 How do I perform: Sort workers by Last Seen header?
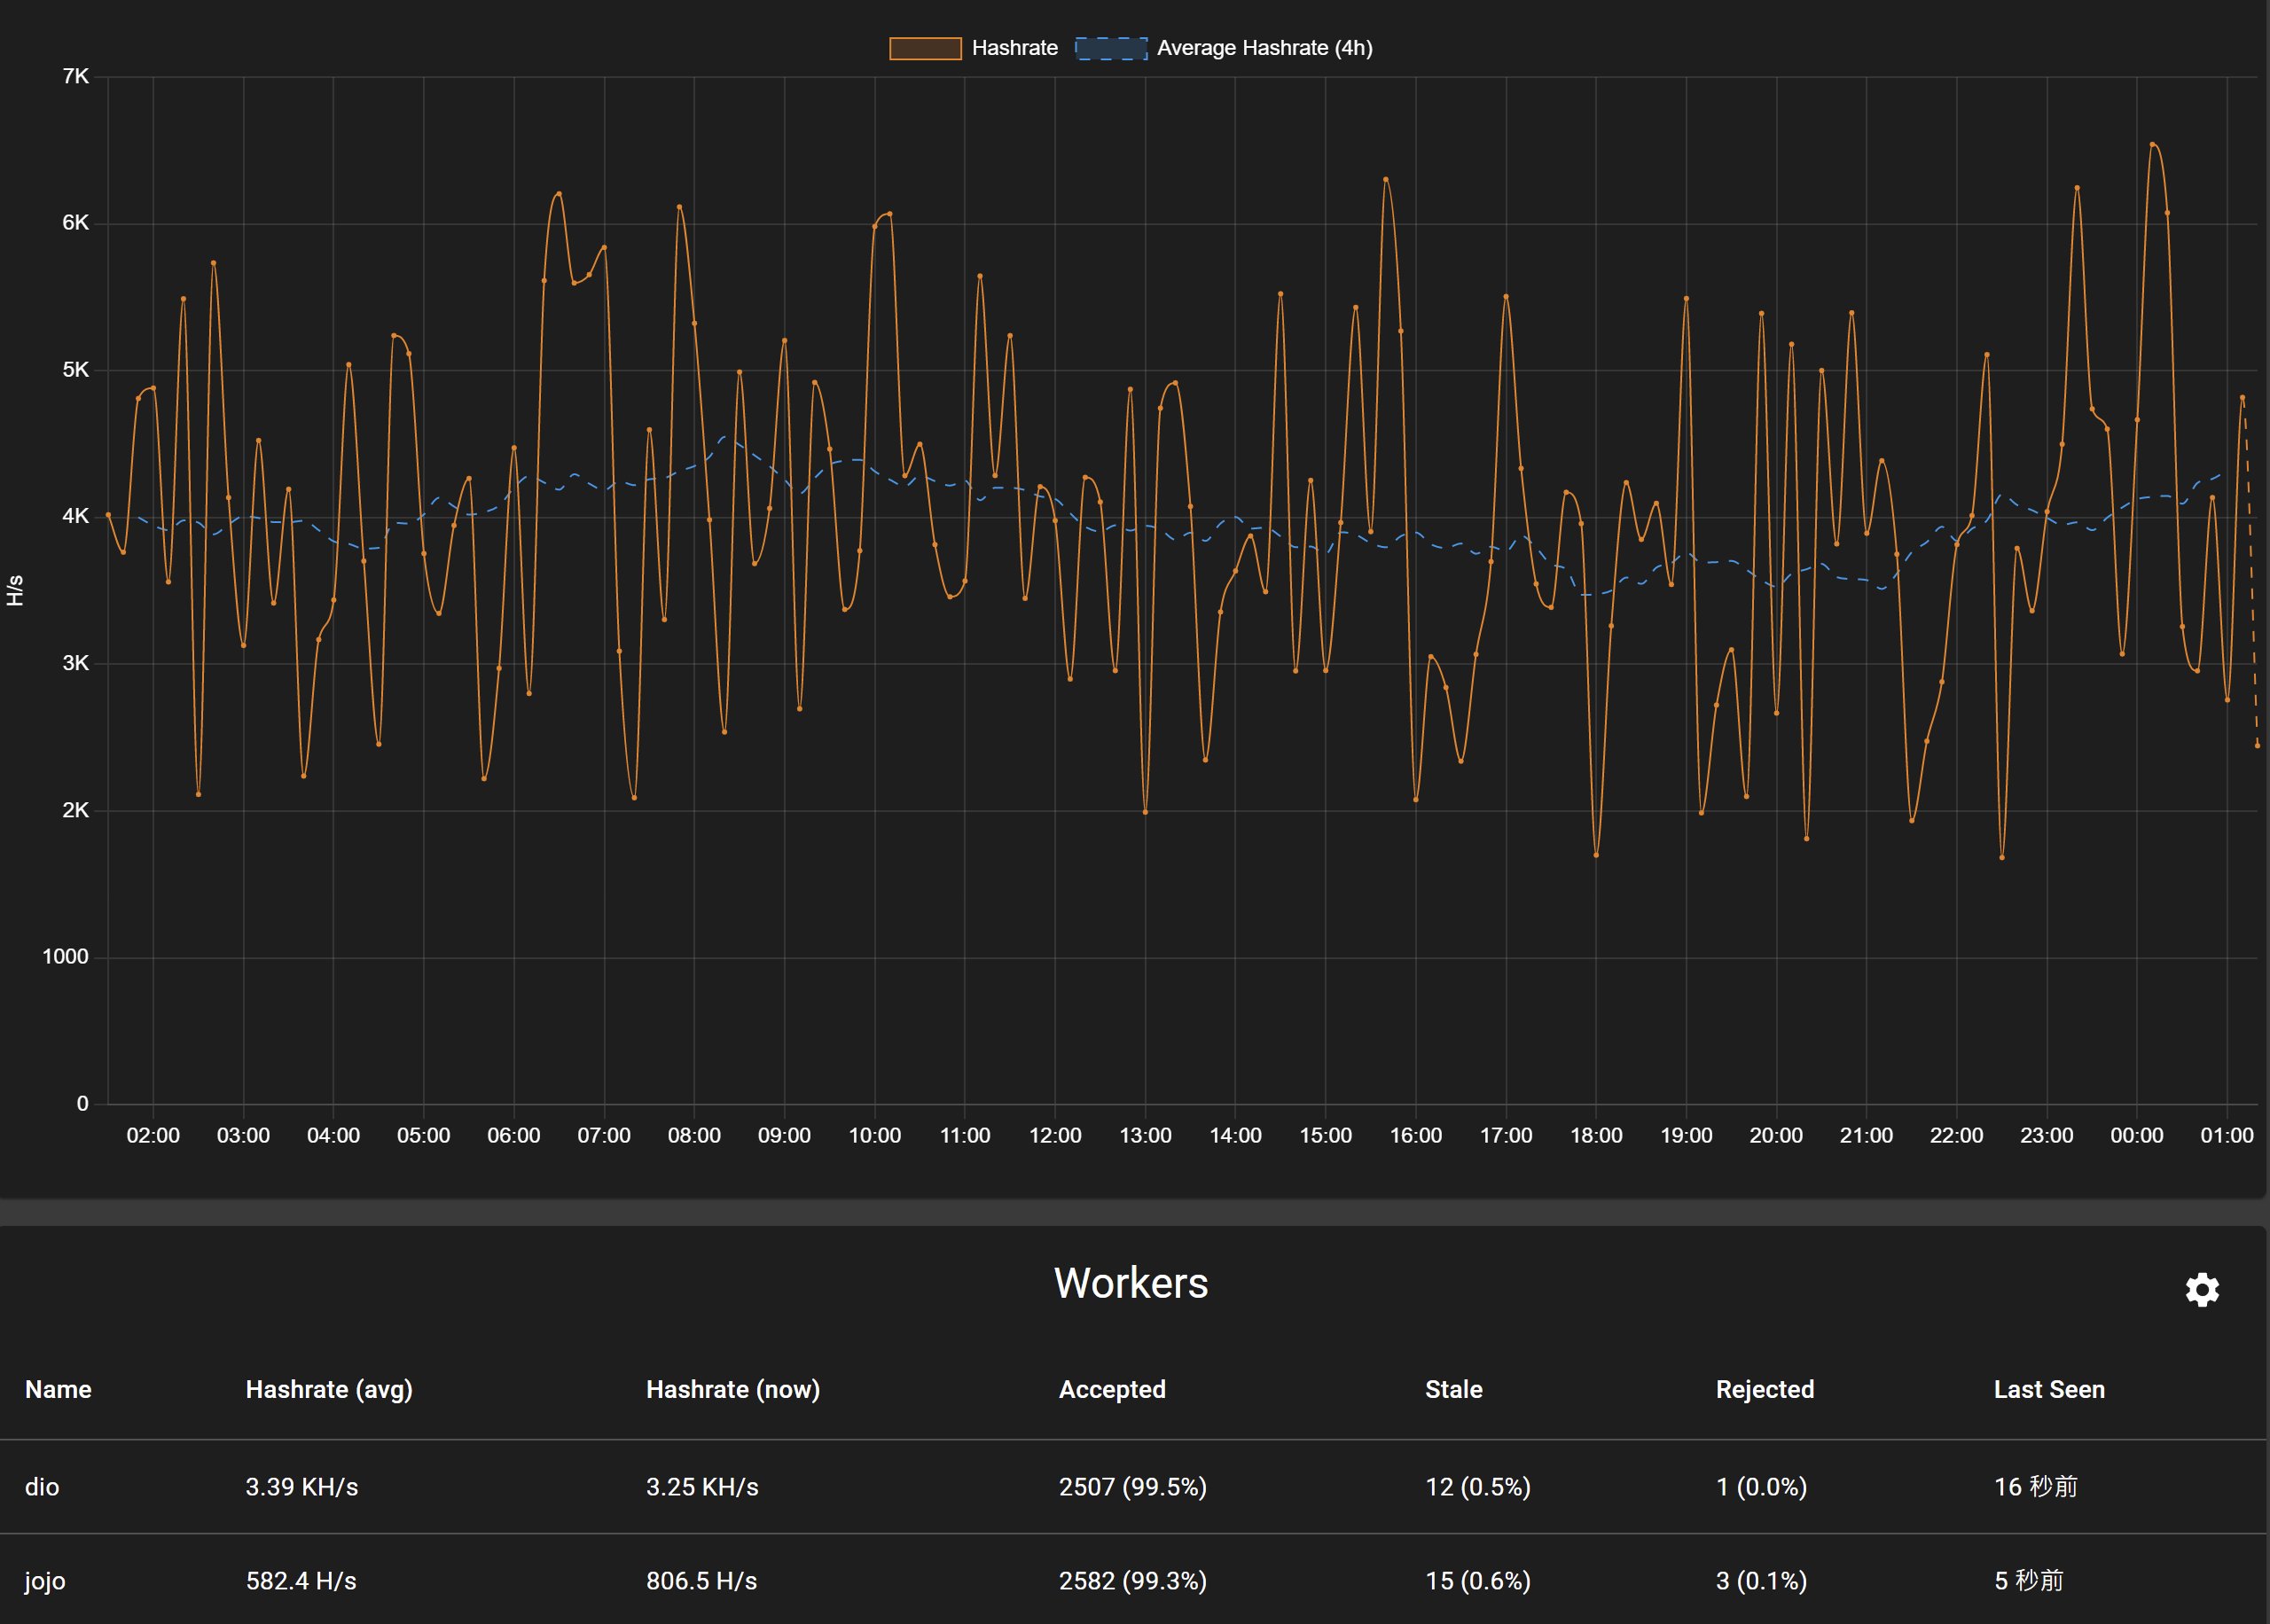[x=2049, y=1389]
